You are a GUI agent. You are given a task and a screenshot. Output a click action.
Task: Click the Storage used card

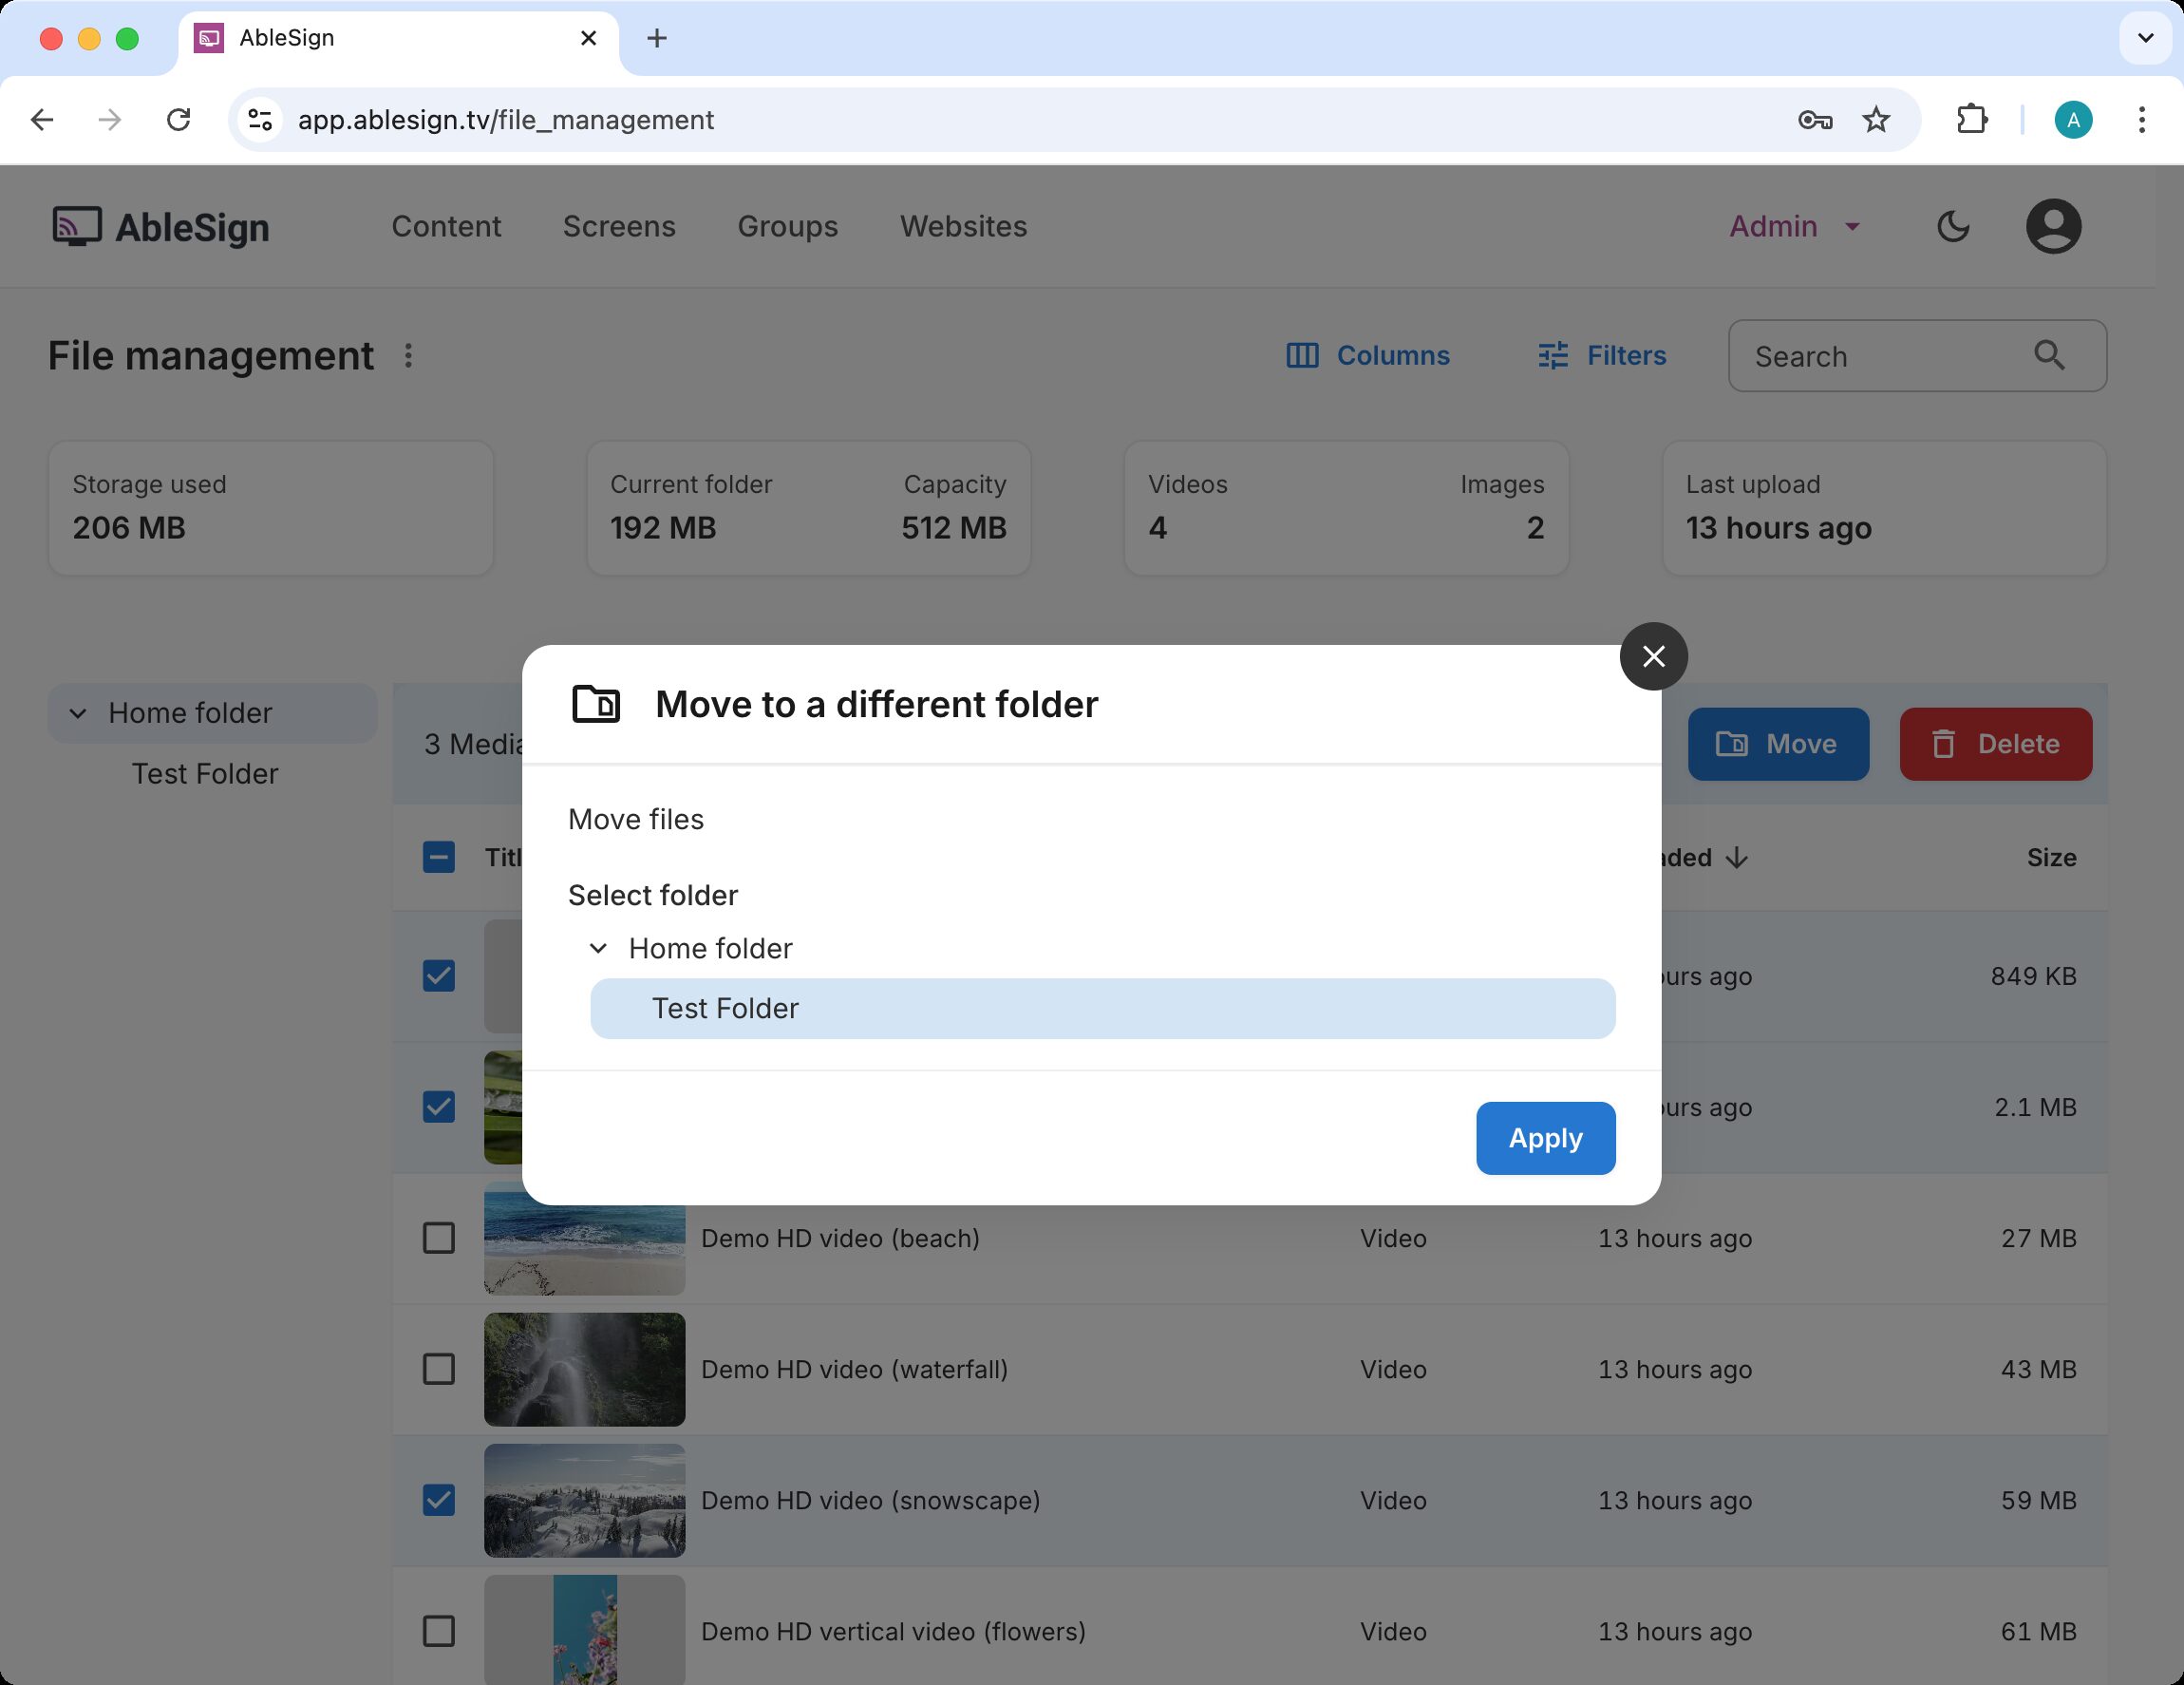point(271,508)
